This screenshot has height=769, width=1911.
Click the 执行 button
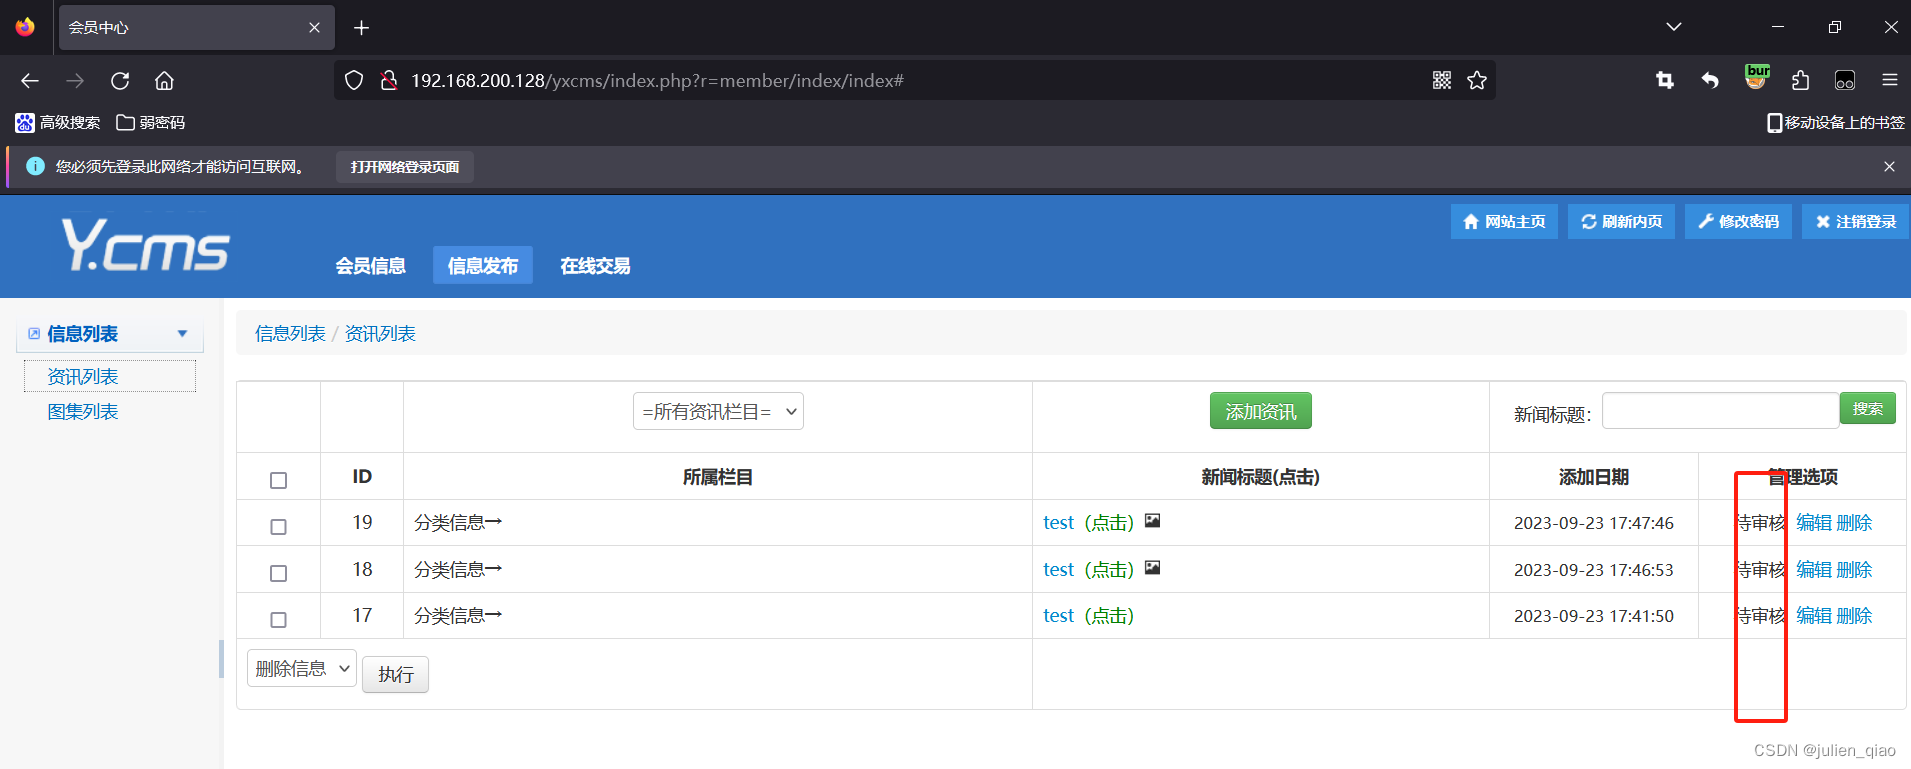click(395, 675)
